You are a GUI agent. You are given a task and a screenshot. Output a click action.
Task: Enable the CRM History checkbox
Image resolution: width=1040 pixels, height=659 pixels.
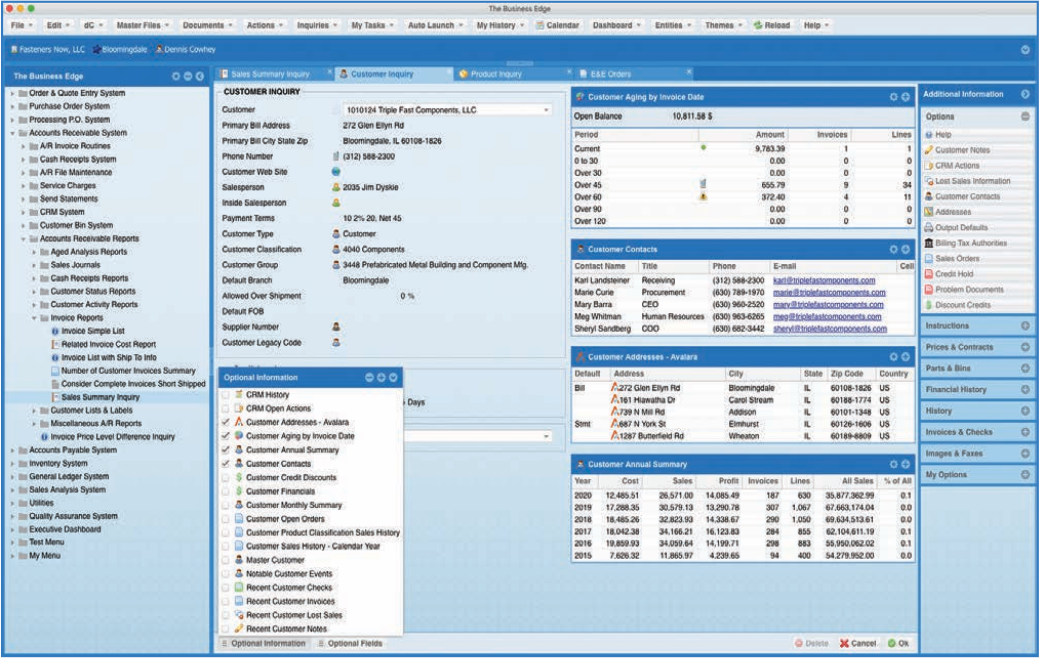(x=226, y=394)
